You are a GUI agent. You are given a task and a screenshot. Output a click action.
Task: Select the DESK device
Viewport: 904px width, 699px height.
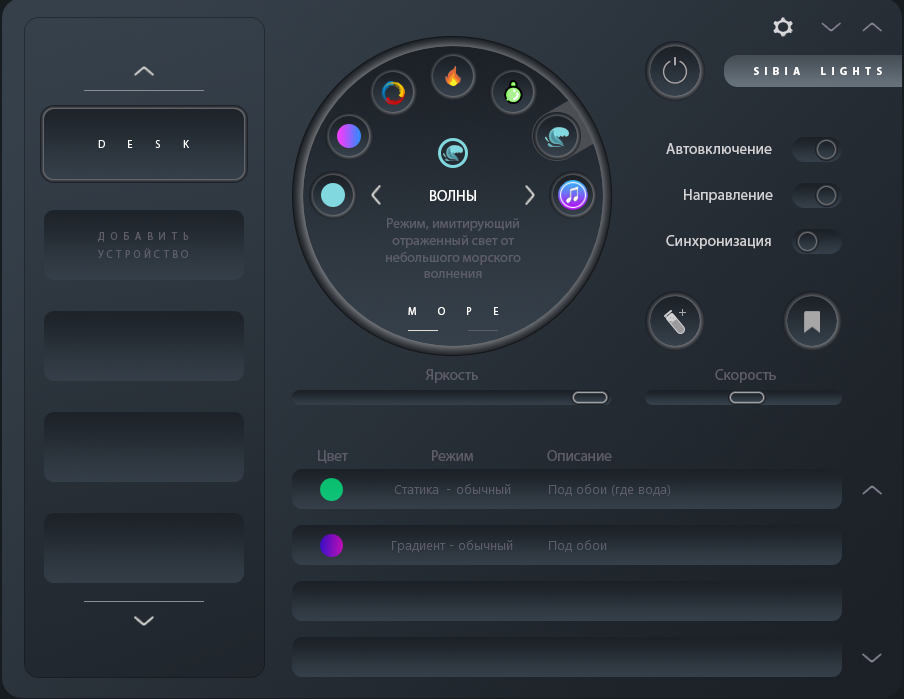(x=144, y=144)
